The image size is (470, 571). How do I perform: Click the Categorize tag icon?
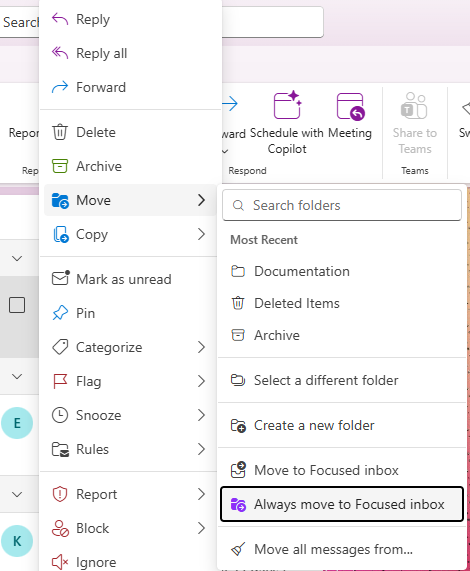[60, 347]
